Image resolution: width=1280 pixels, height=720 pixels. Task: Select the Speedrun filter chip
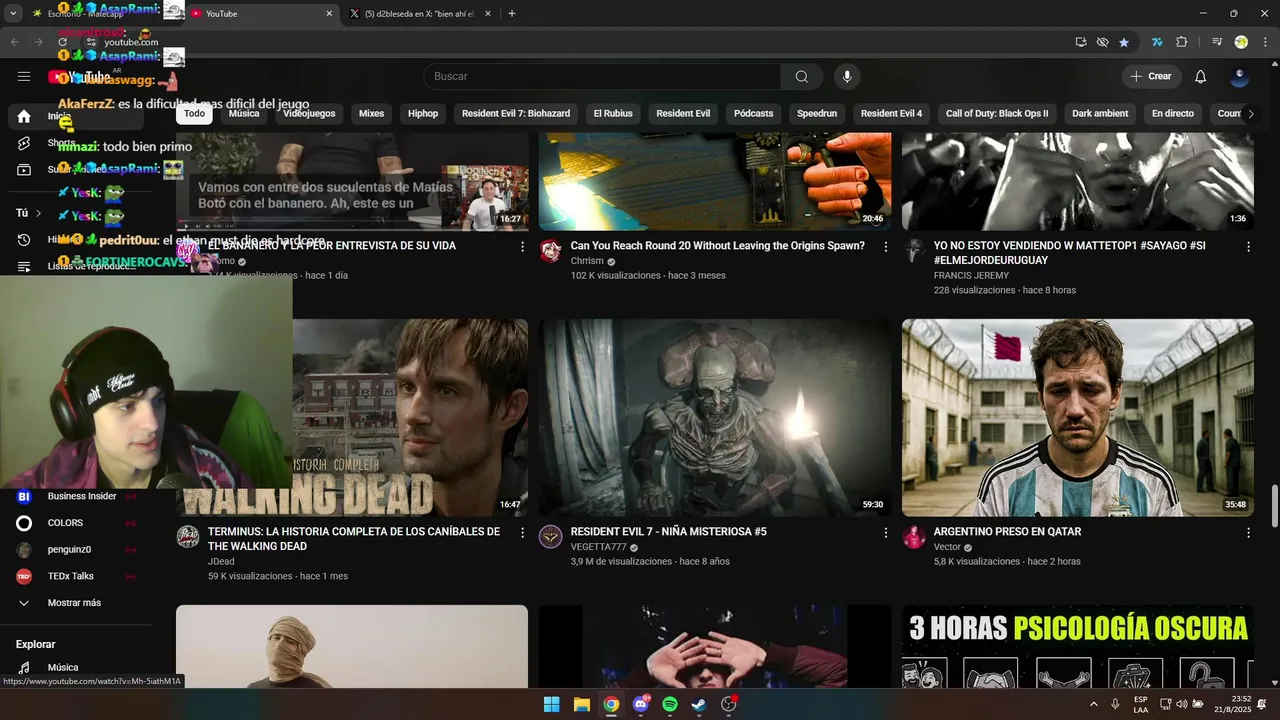817,114
